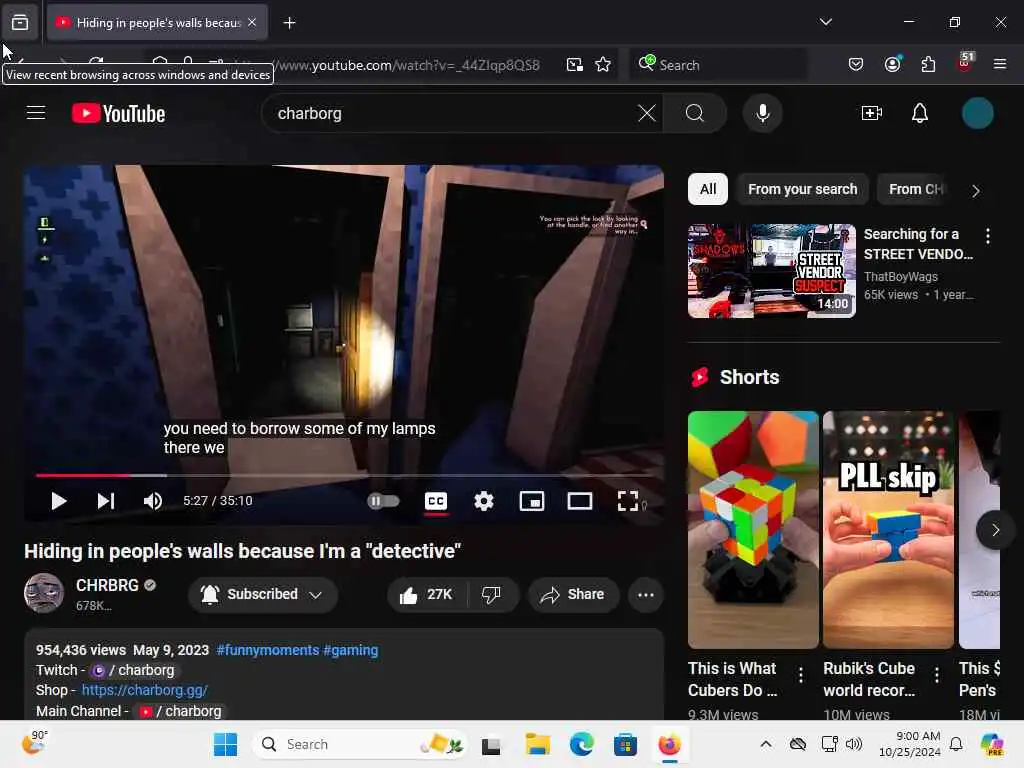
Task: Launch Microsoft Edge from taskbar
Action: click(x=581, y=744)
